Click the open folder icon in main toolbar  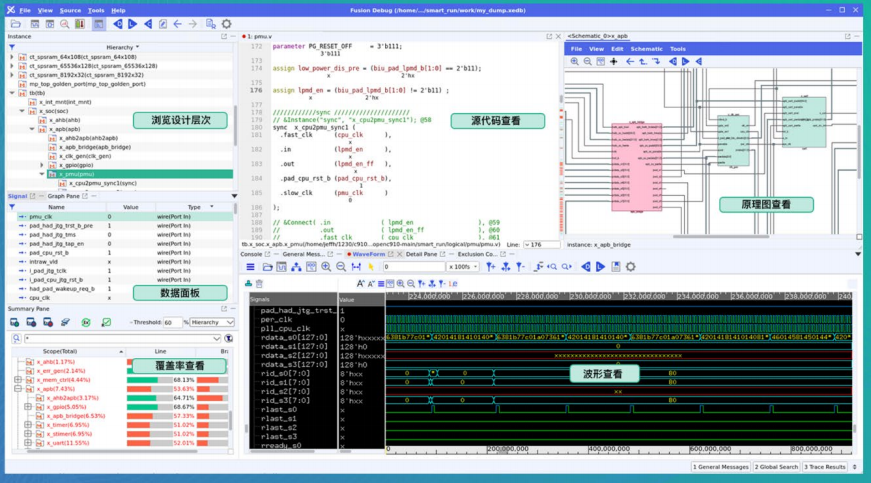click(15, 24)
